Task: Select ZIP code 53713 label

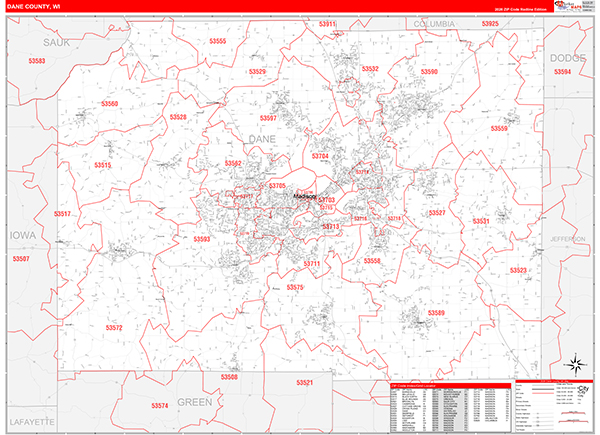Action: click(x=331, y=226)
